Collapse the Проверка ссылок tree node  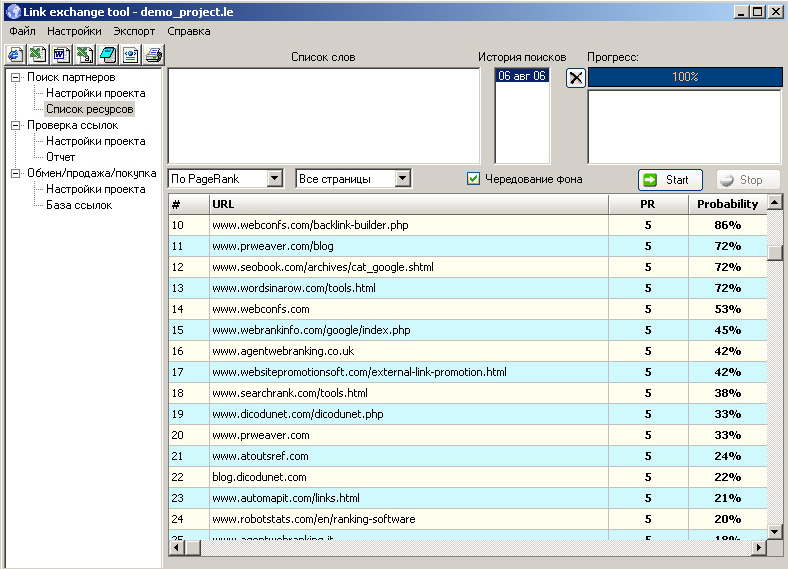click(16, 126)
